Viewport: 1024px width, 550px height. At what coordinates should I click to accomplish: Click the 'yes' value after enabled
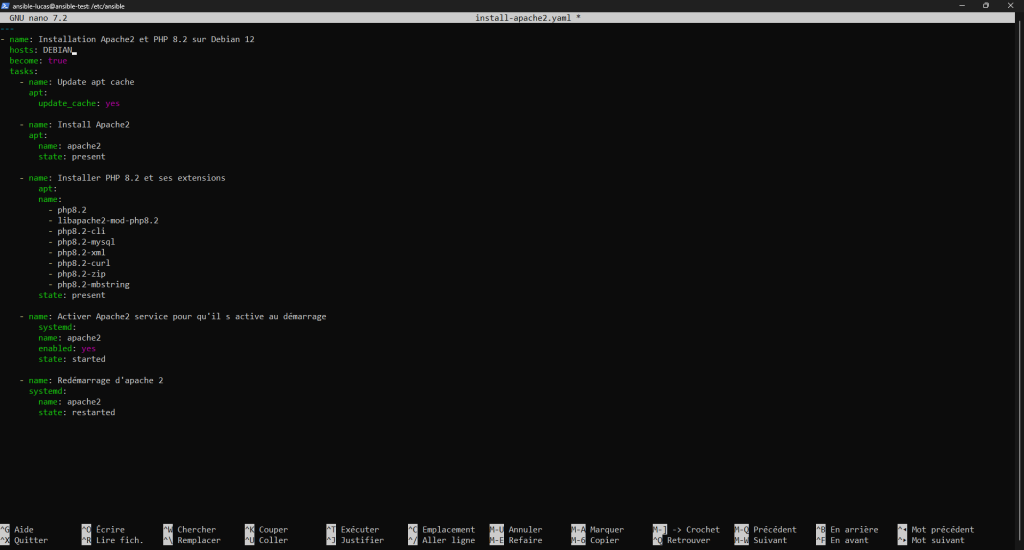88,348
